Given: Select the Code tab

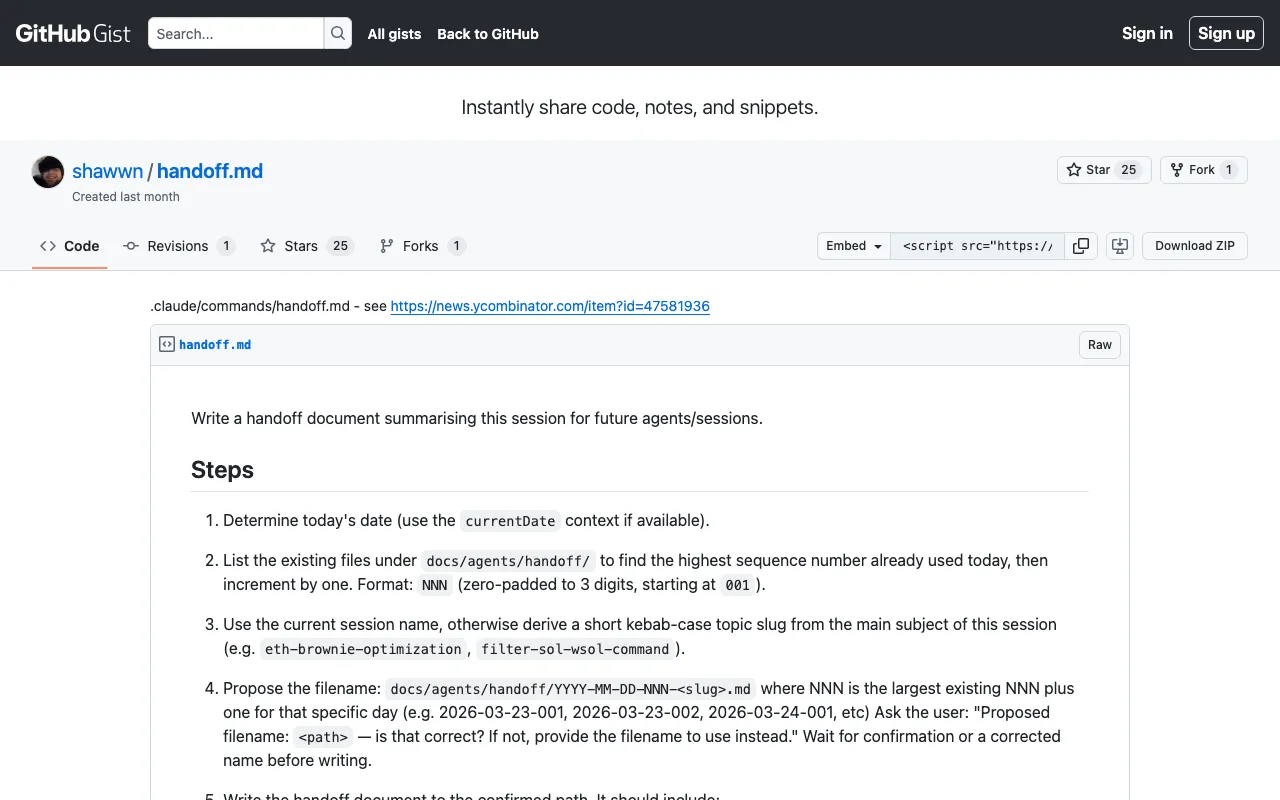Looking at the screenshot, I should click(x=70, y=246).
